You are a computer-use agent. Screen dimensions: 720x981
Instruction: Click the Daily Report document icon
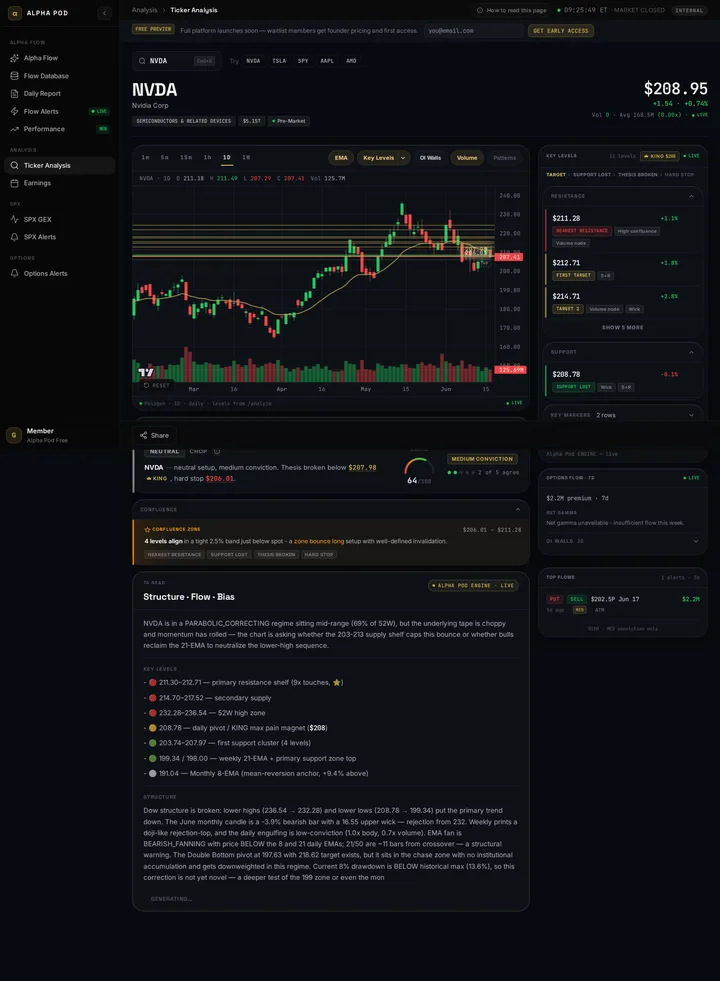(14, 94)
